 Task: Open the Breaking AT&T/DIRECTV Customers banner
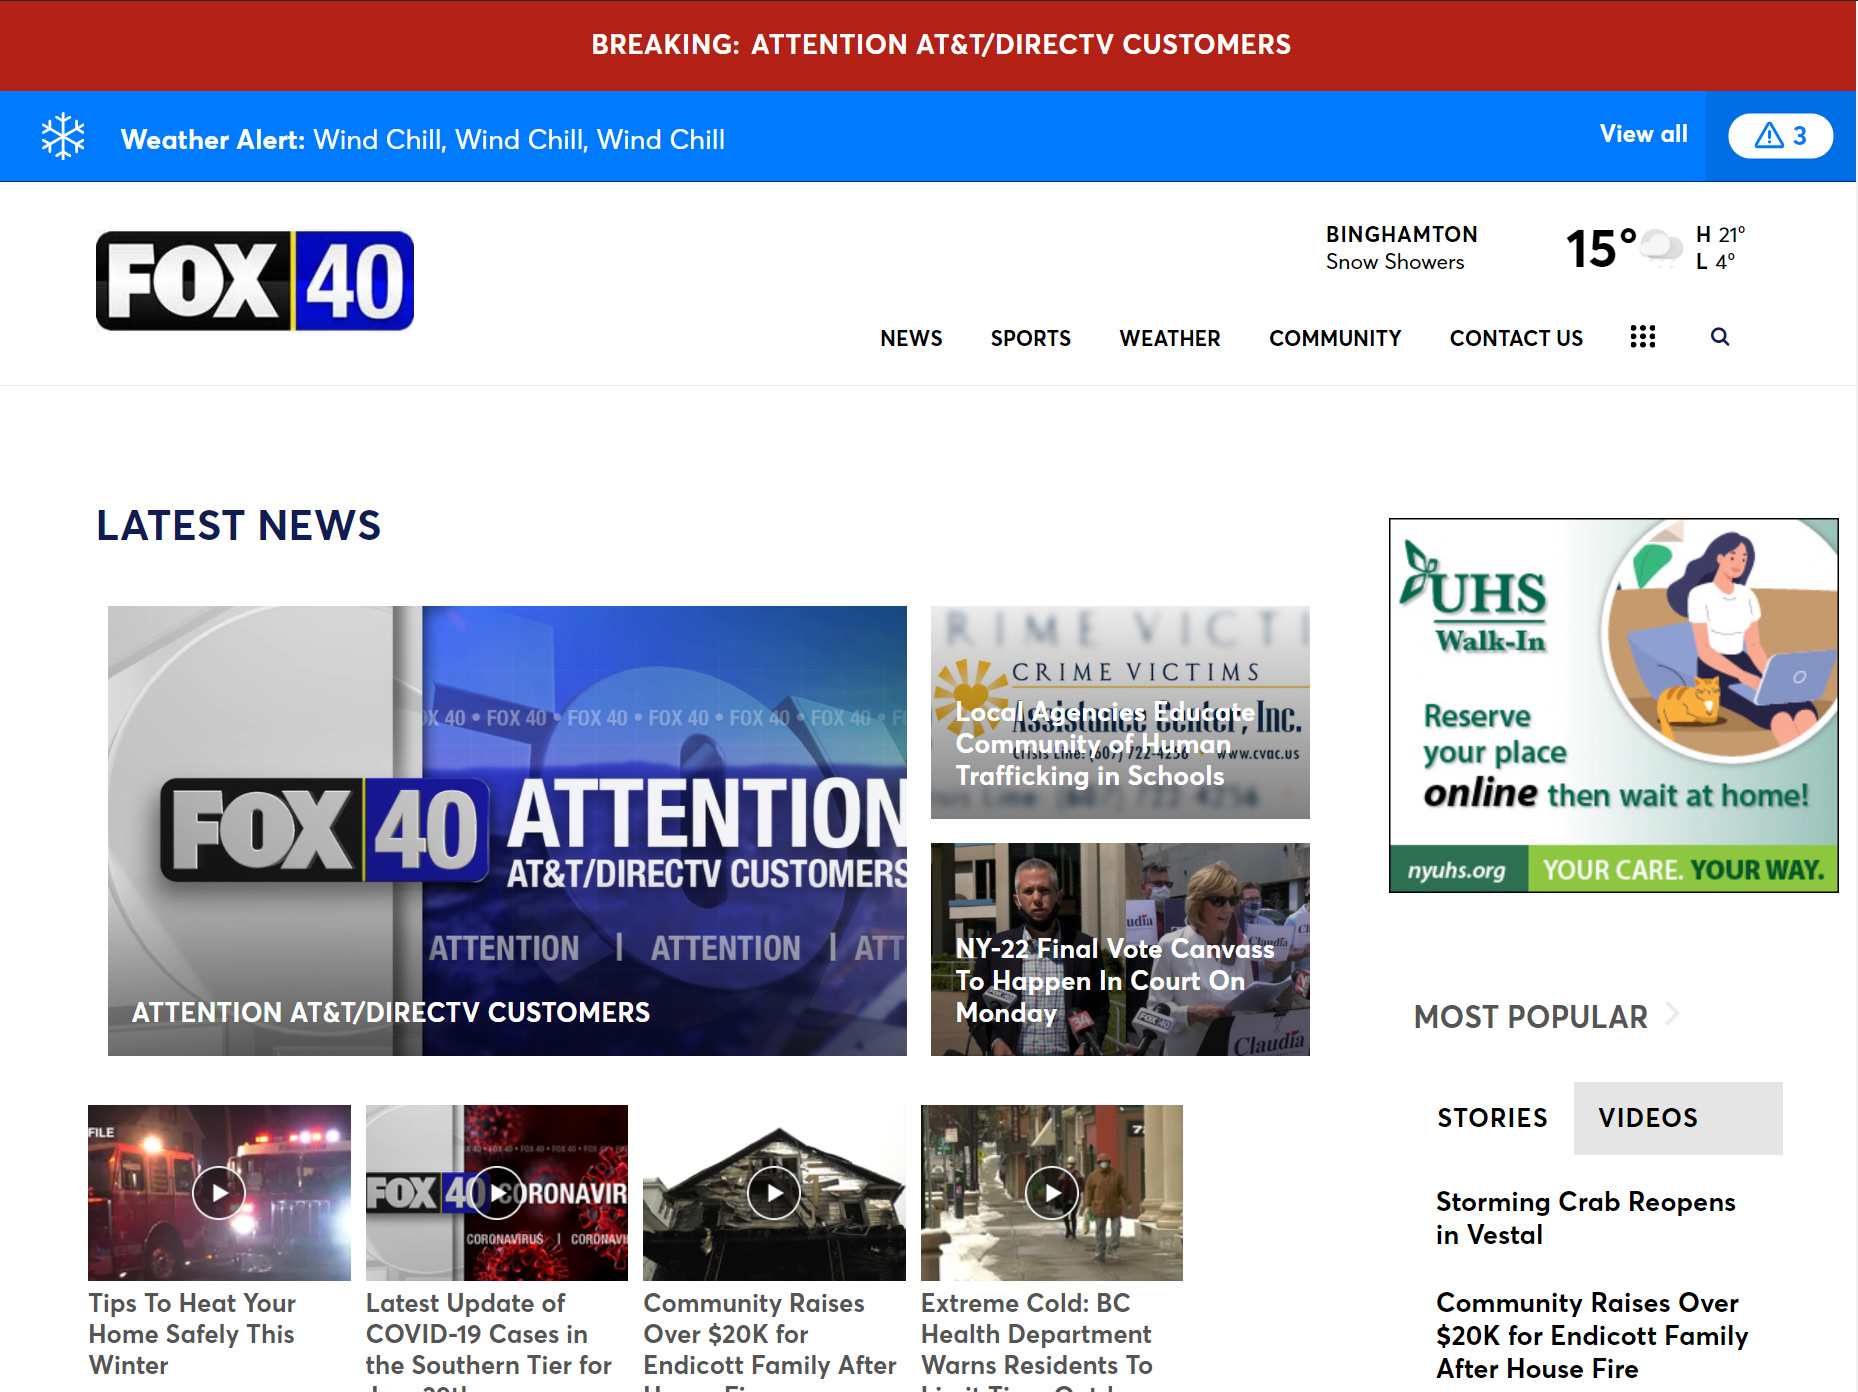941,45
